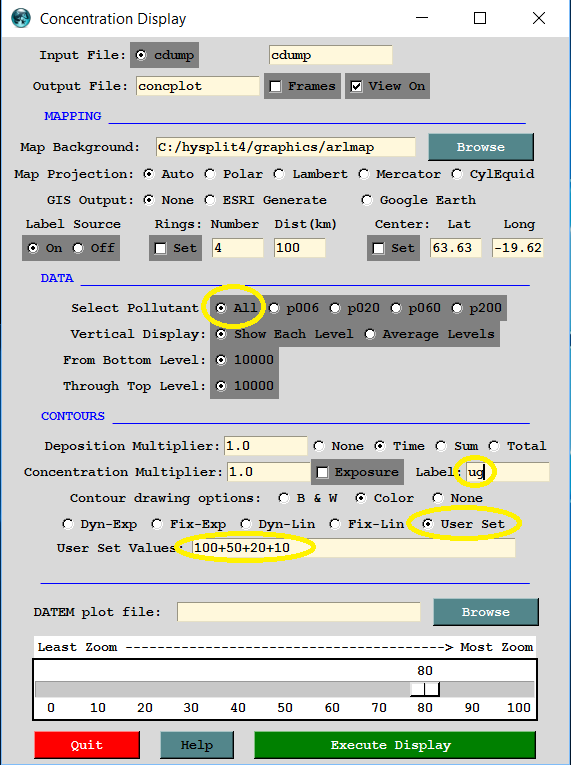571x765 pixels.
Task: Select the p060 pollutant option
Action: pos(396,308)
